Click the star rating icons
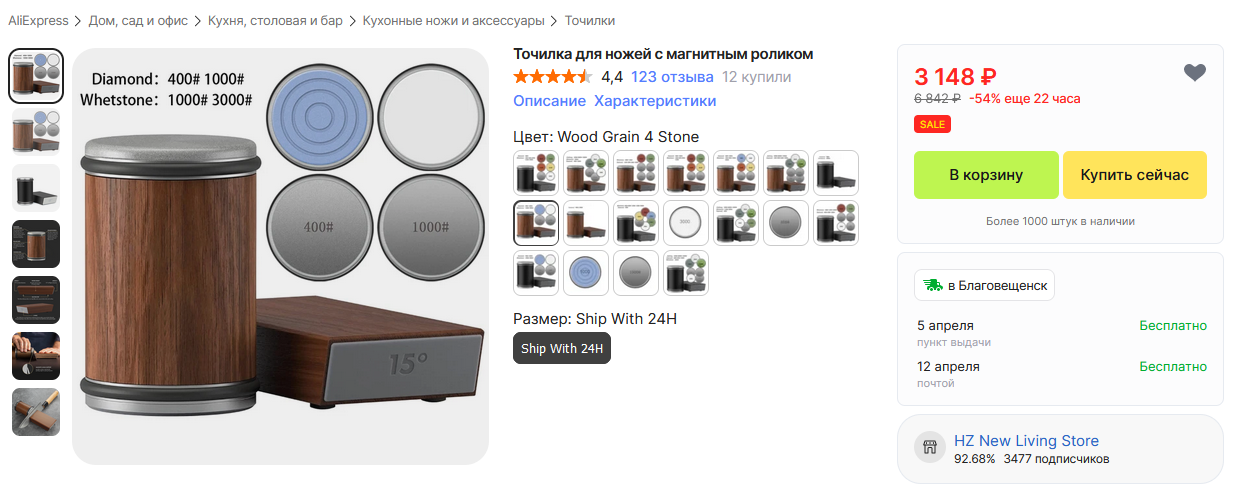This screenshot has width=1242, height=501. [x=553, y=77]
